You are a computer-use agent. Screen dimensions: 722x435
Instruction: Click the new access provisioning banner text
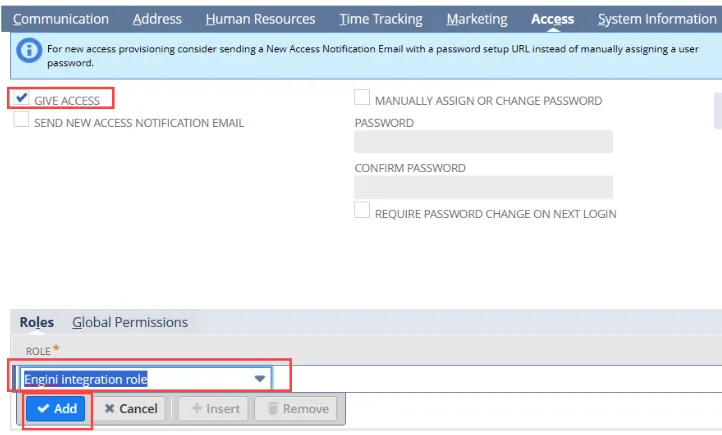373,56
